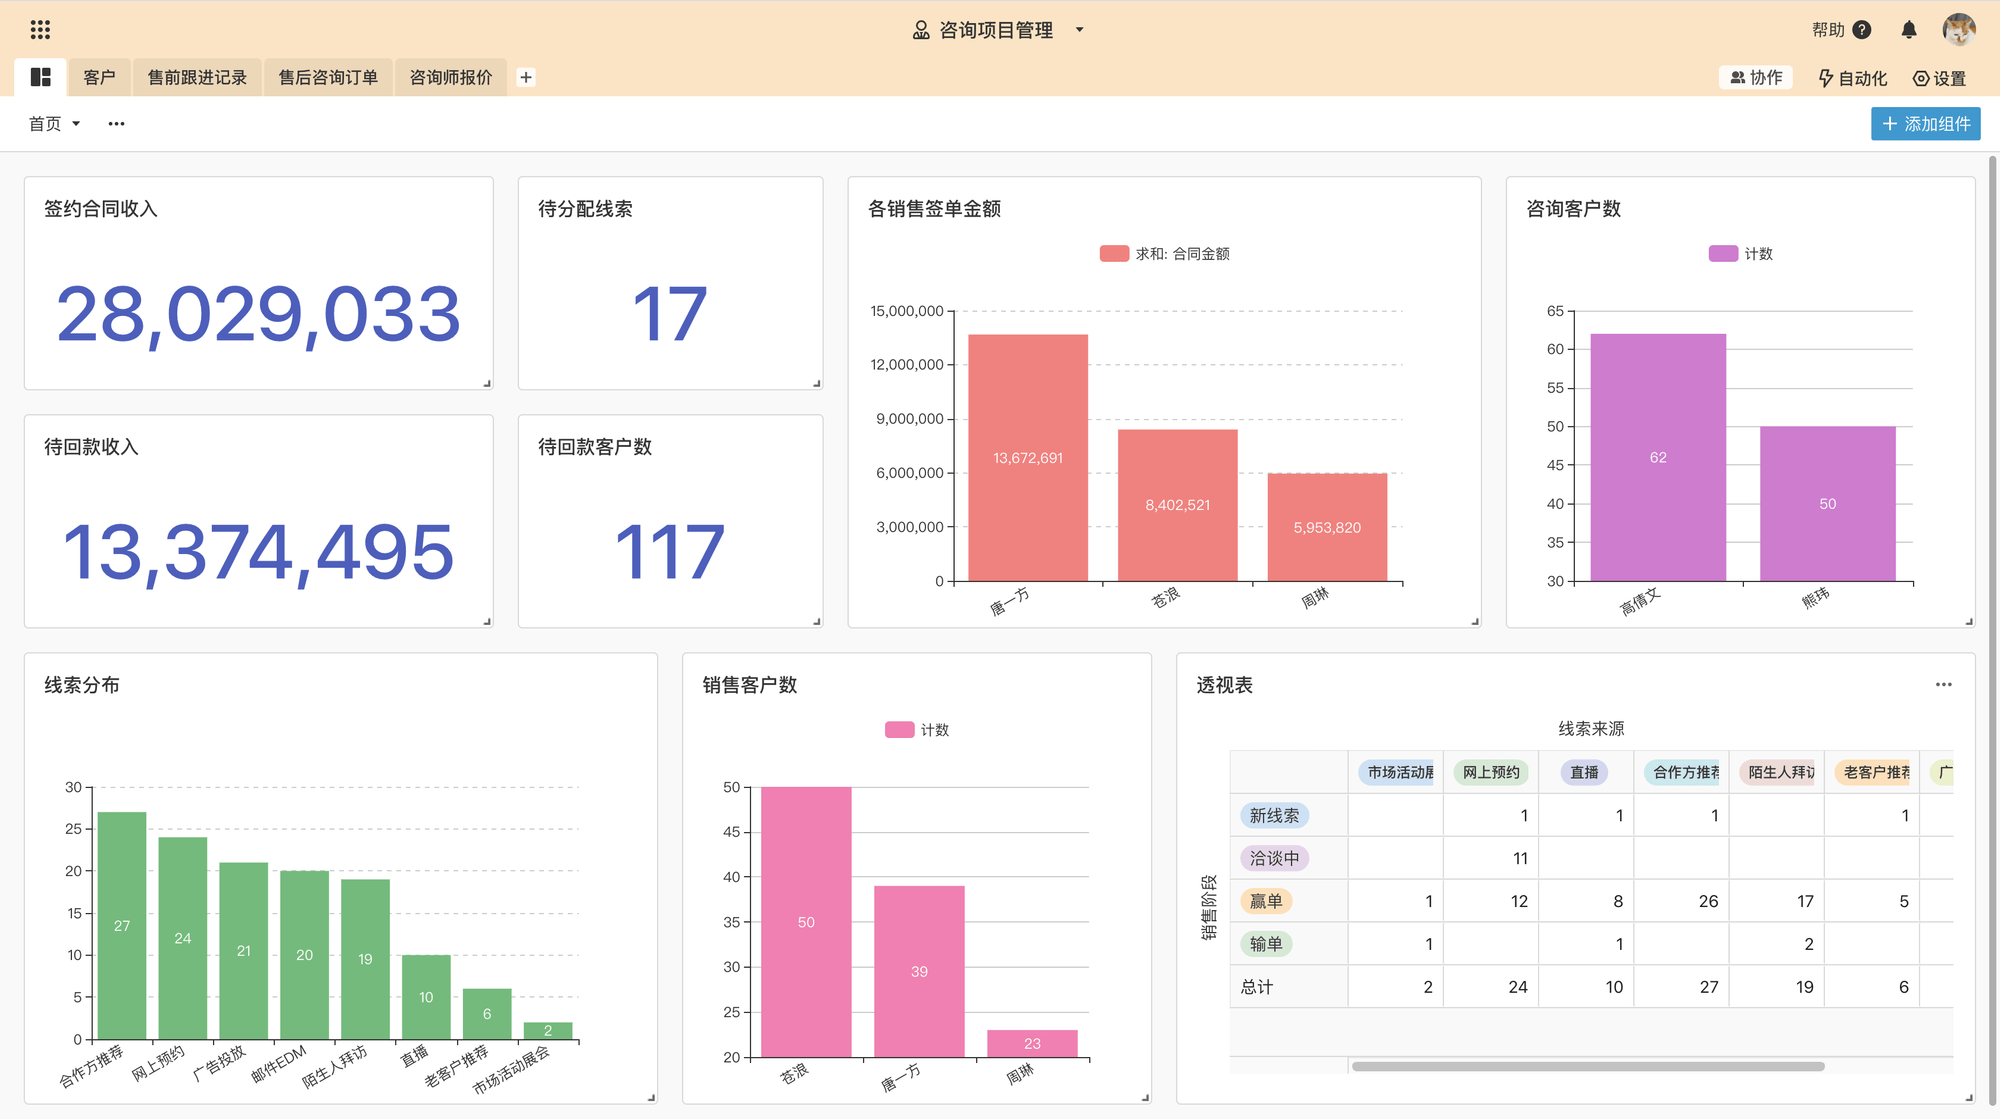
Task: Open the app launcher grid icon
Action: 40,30
